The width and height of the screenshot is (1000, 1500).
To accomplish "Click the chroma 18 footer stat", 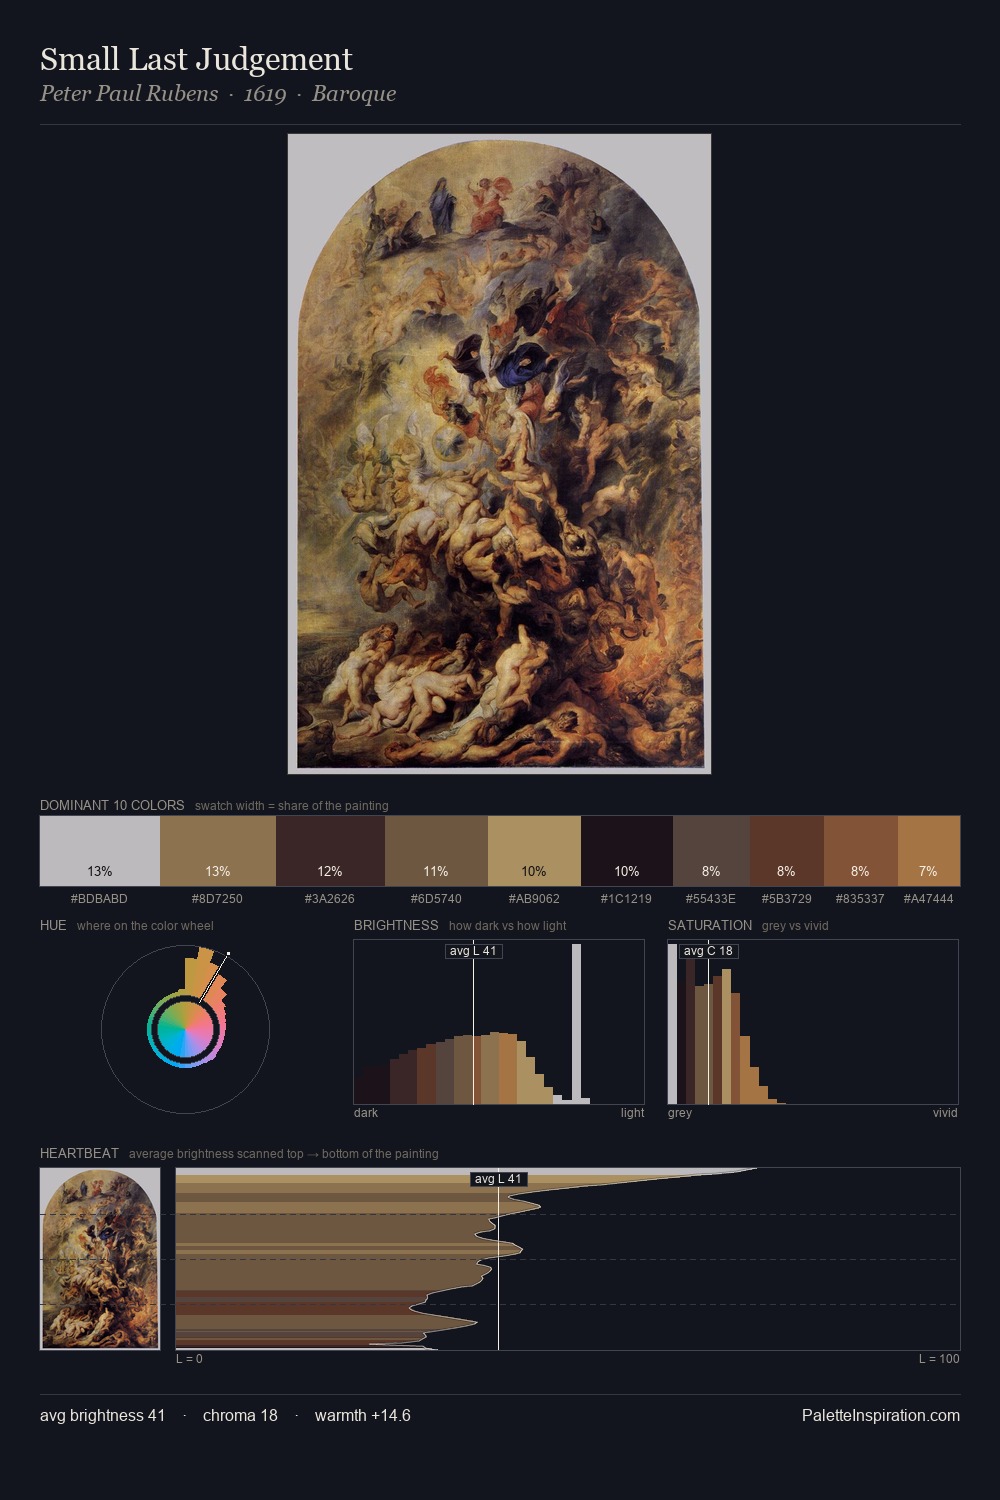I will (x=240, y=1415).
